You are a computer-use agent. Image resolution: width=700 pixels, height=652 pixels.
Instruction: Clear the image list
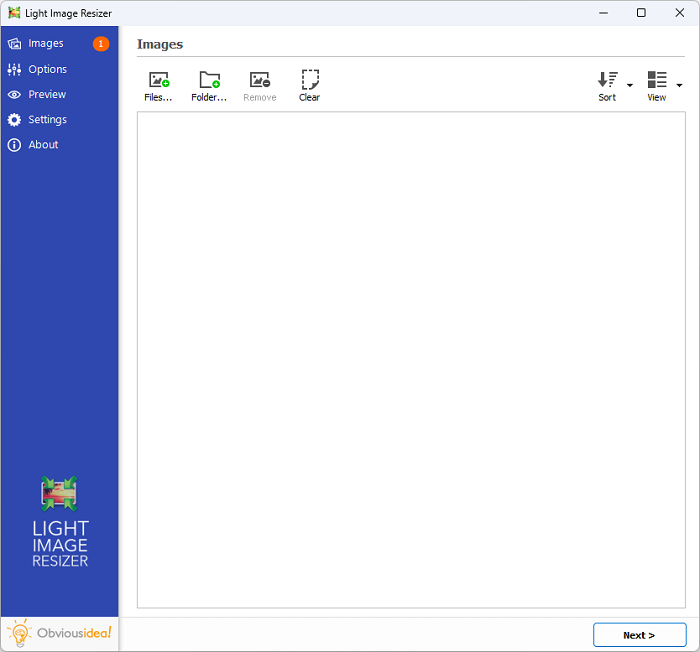pos(309,86)
